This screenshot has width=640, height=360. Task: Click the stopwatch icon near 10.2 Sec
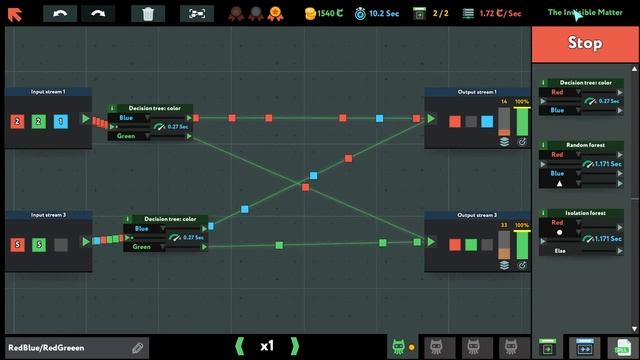click(x=360, y=13)
